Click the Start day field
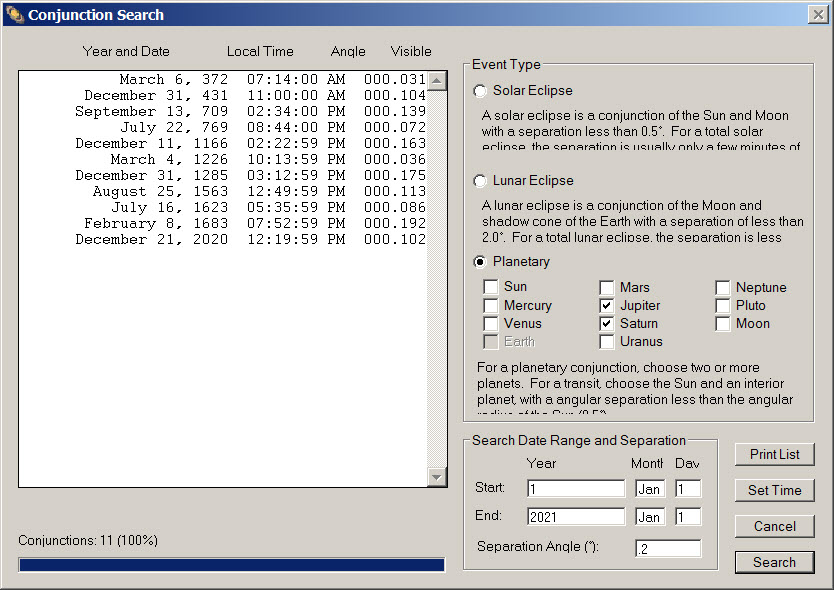The width and height of the screenshot is (834, 590). pos(688,488)
